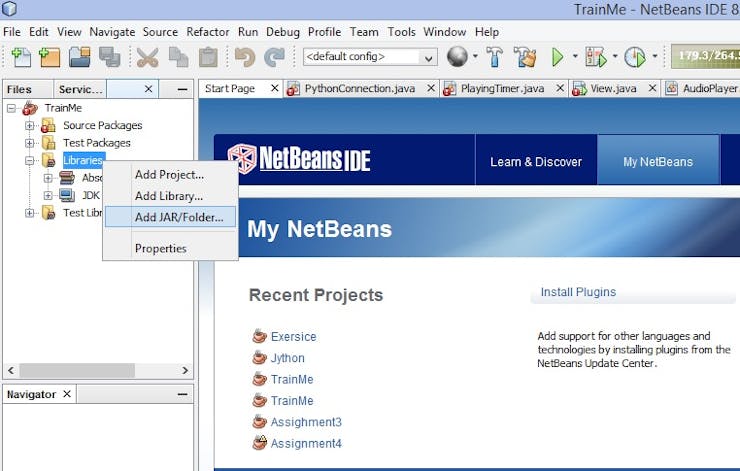Screen dimensions: 740x471
Task: Close the Navigator panel
Action: tap(67, 394)
